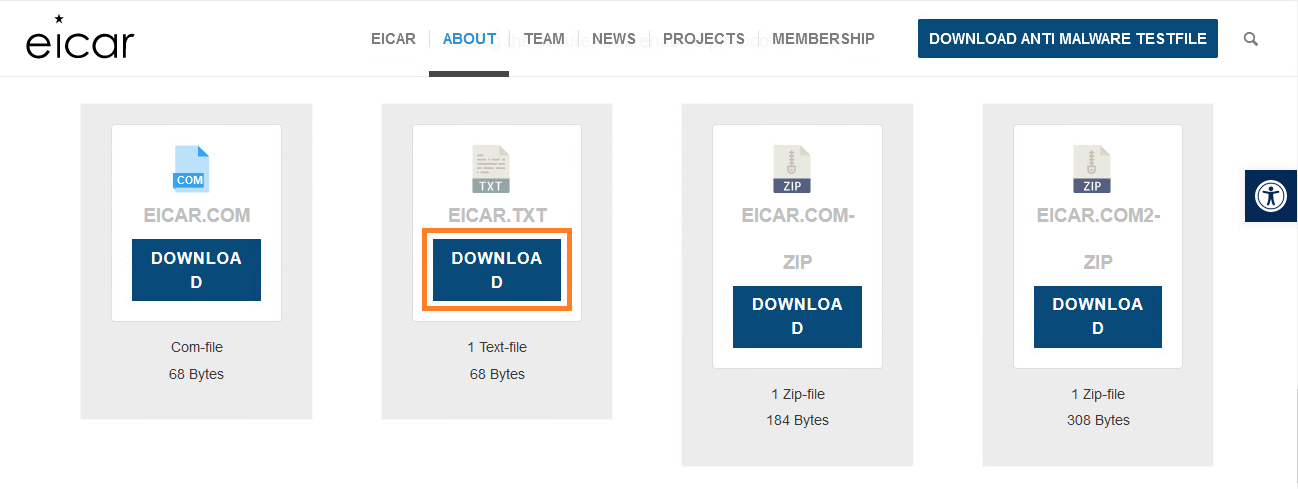Click the EICAR.COM title text
1298x489 pixels.
(196, 216)
